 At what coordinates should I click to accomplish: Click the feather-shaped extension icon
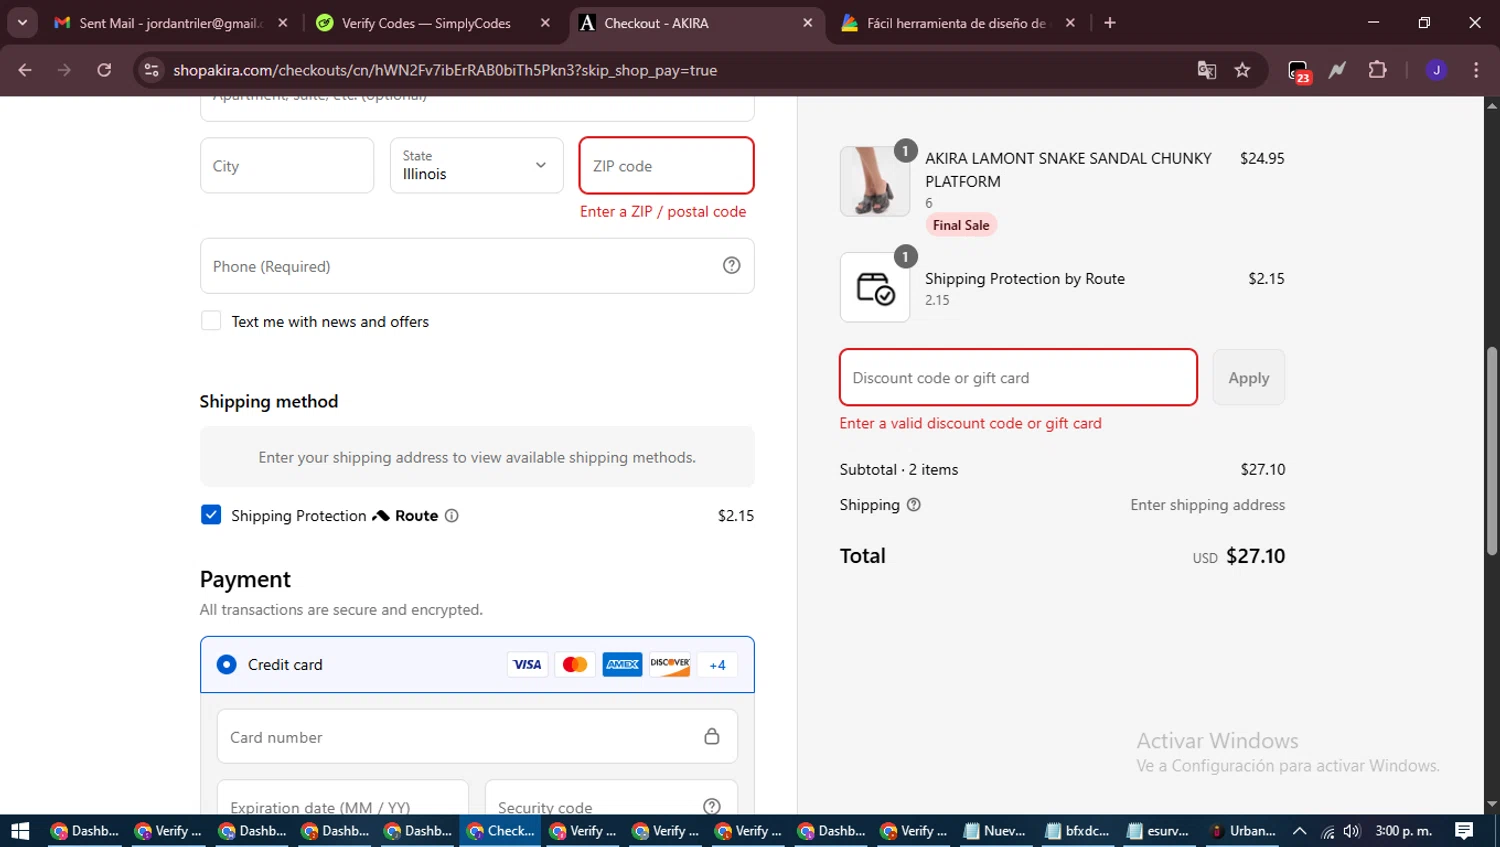tap(1338, 70)
